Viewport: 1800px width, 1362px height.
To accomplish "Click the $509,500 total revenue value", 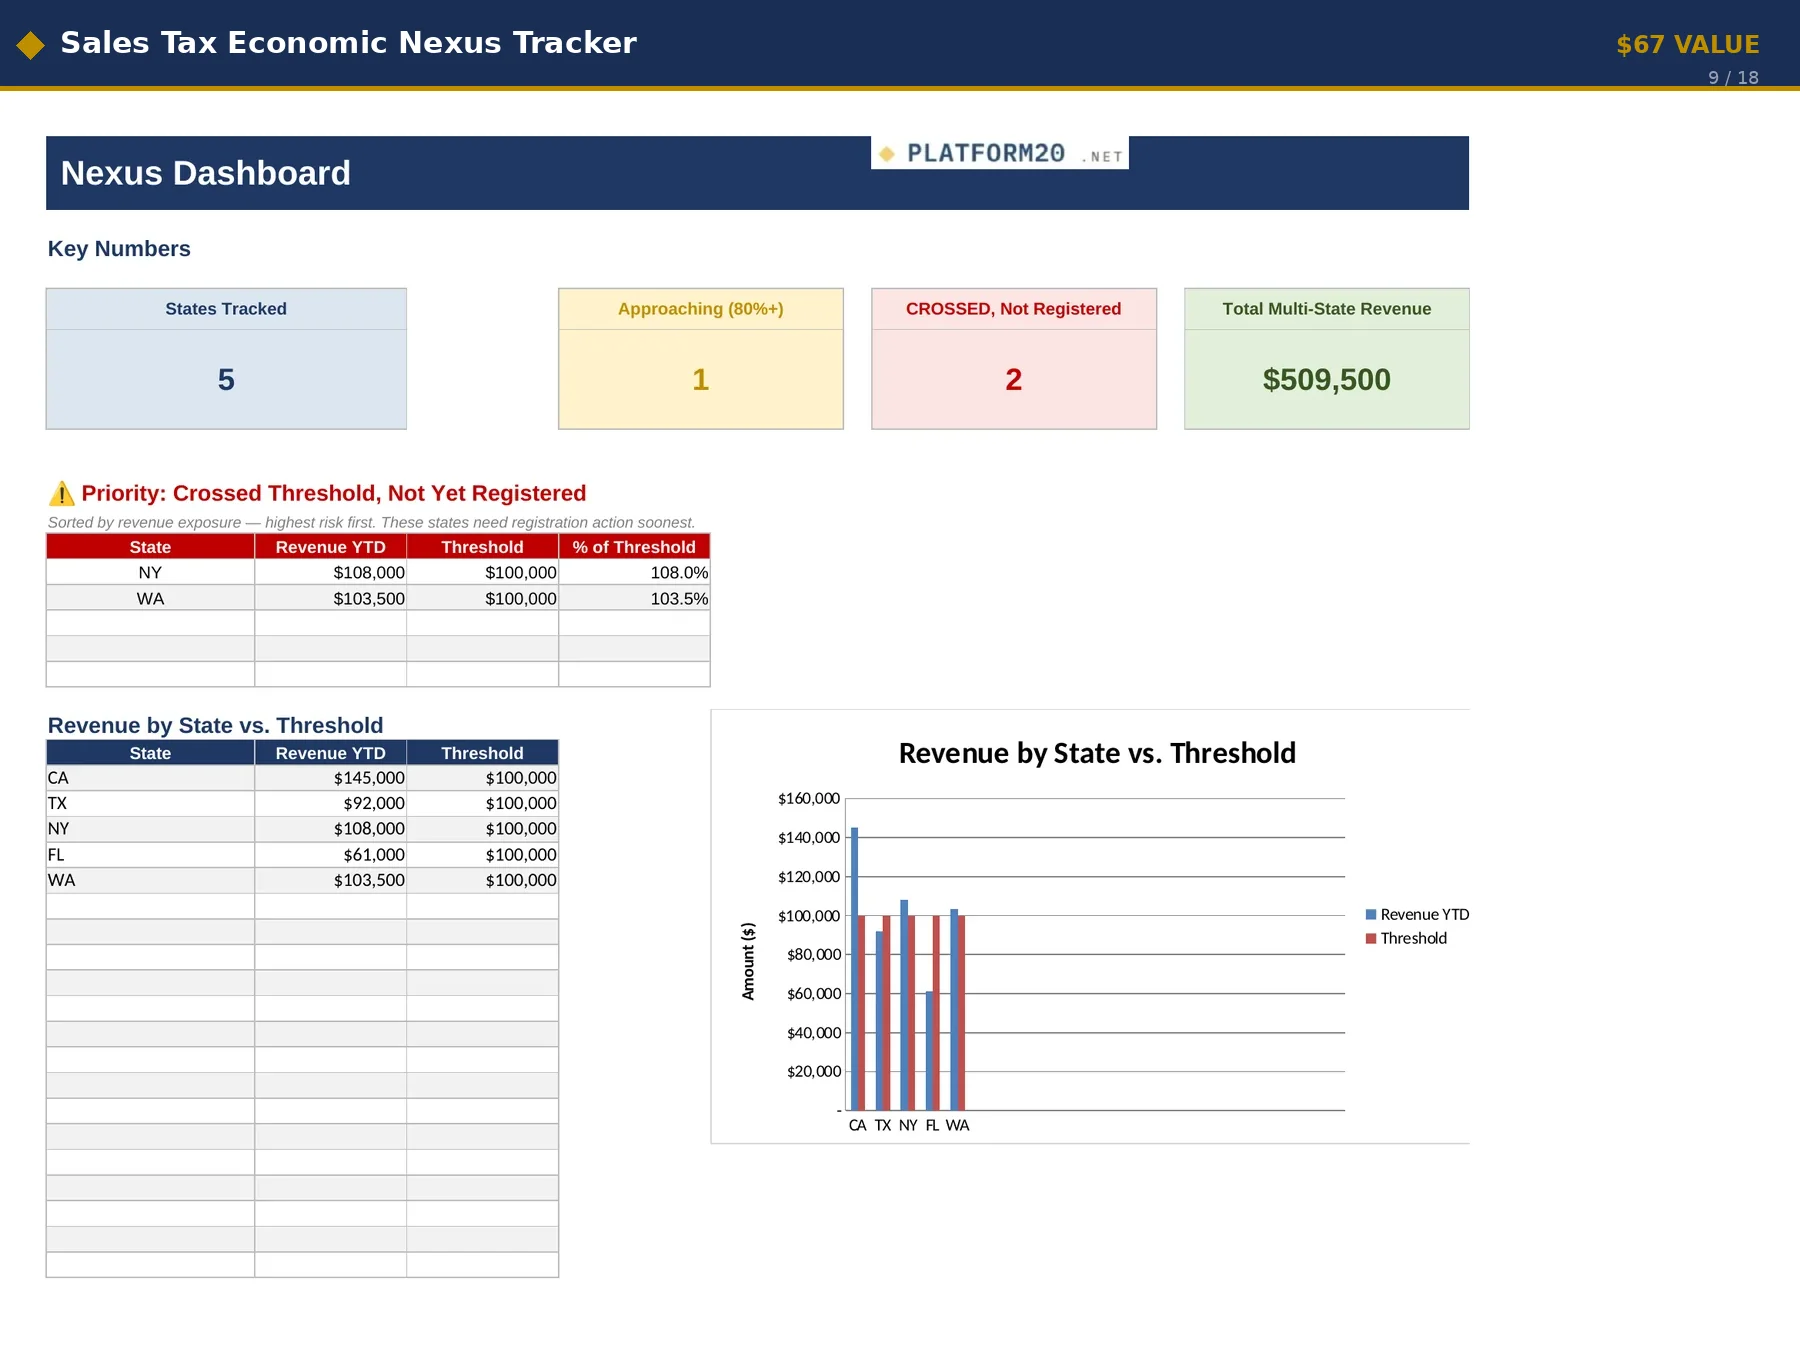I will pyautogui.click(x=1326, y=380).
